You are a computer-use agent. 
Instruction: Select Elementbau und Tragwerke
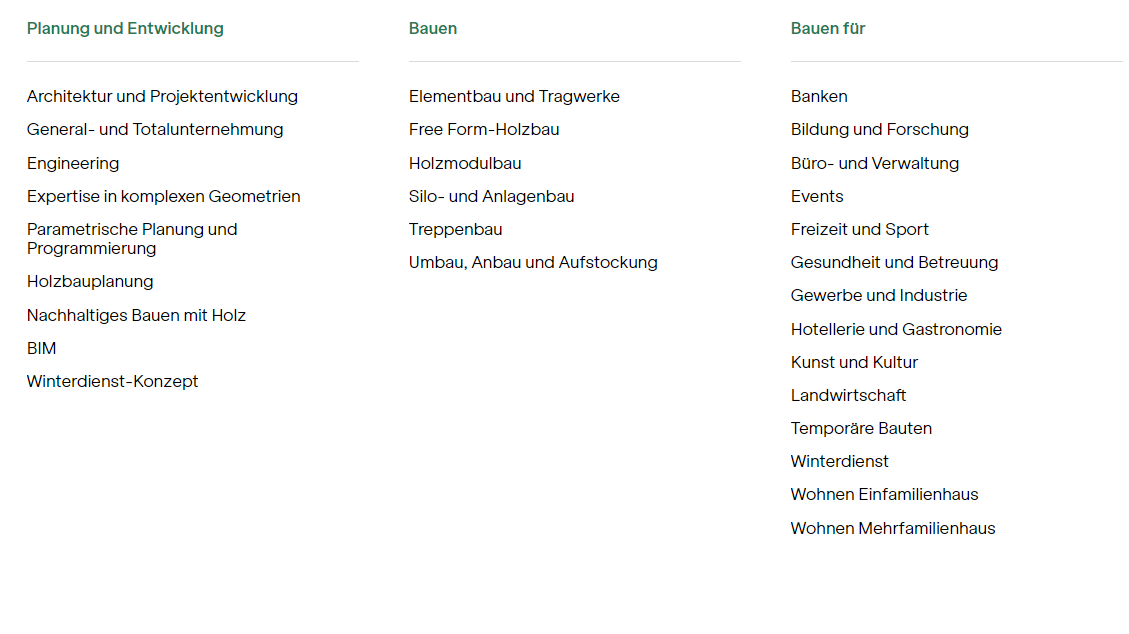pyautogui.click(x=514, y=97)
